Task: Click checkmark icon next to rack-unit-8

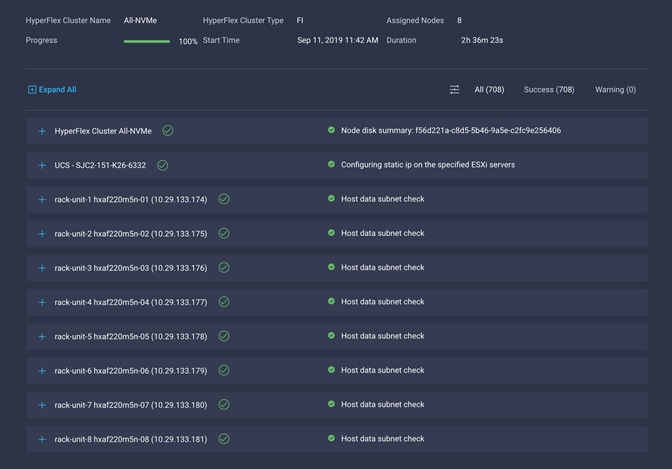Action: pyautogui.click(x=224, y=439)
